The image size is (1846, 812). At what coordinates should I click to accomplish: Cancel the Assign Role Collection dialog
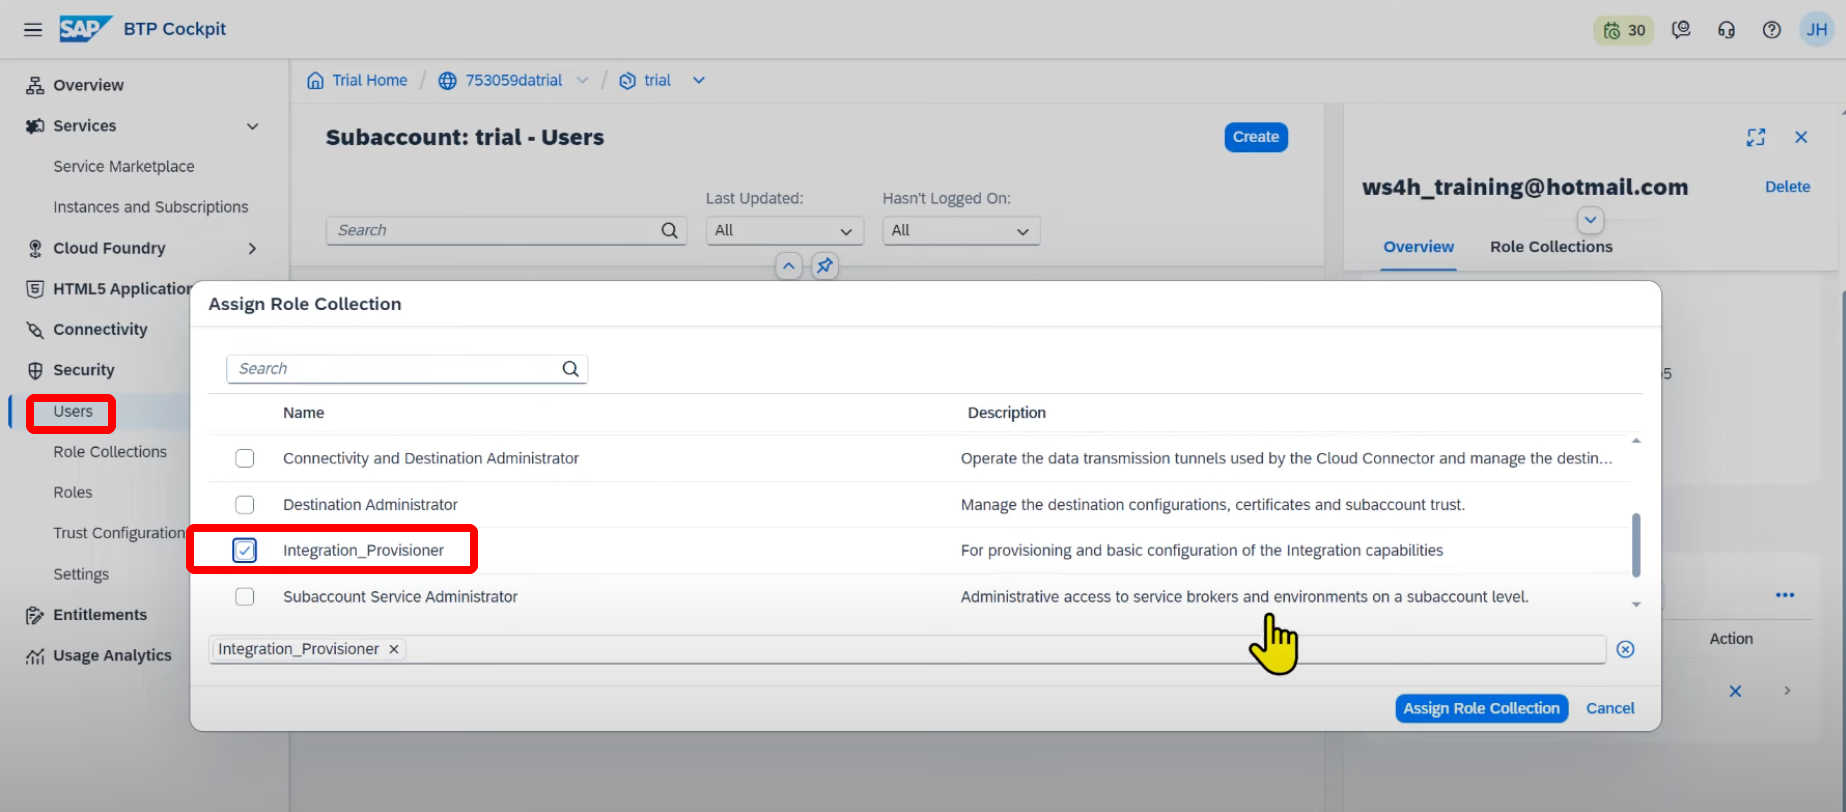1610,708
